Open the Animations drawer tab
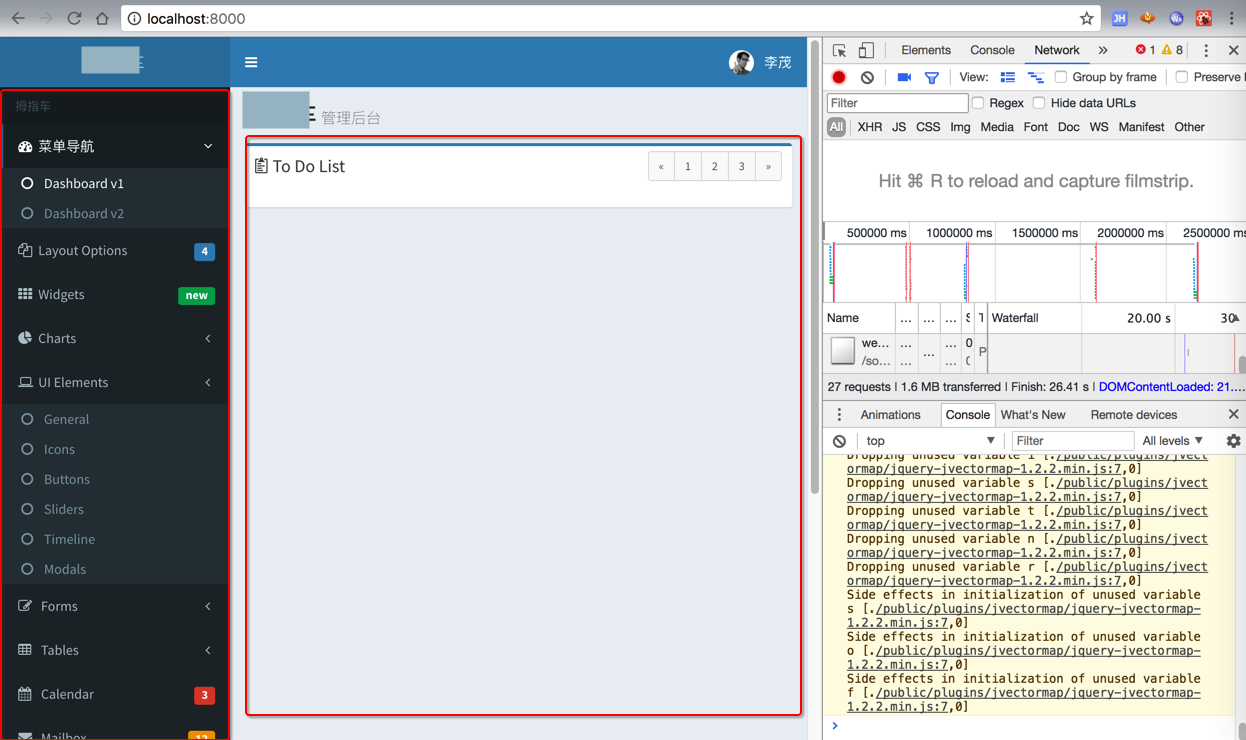Image resolution: width=1246 pixels, height=740 pixels. (890, 415)
